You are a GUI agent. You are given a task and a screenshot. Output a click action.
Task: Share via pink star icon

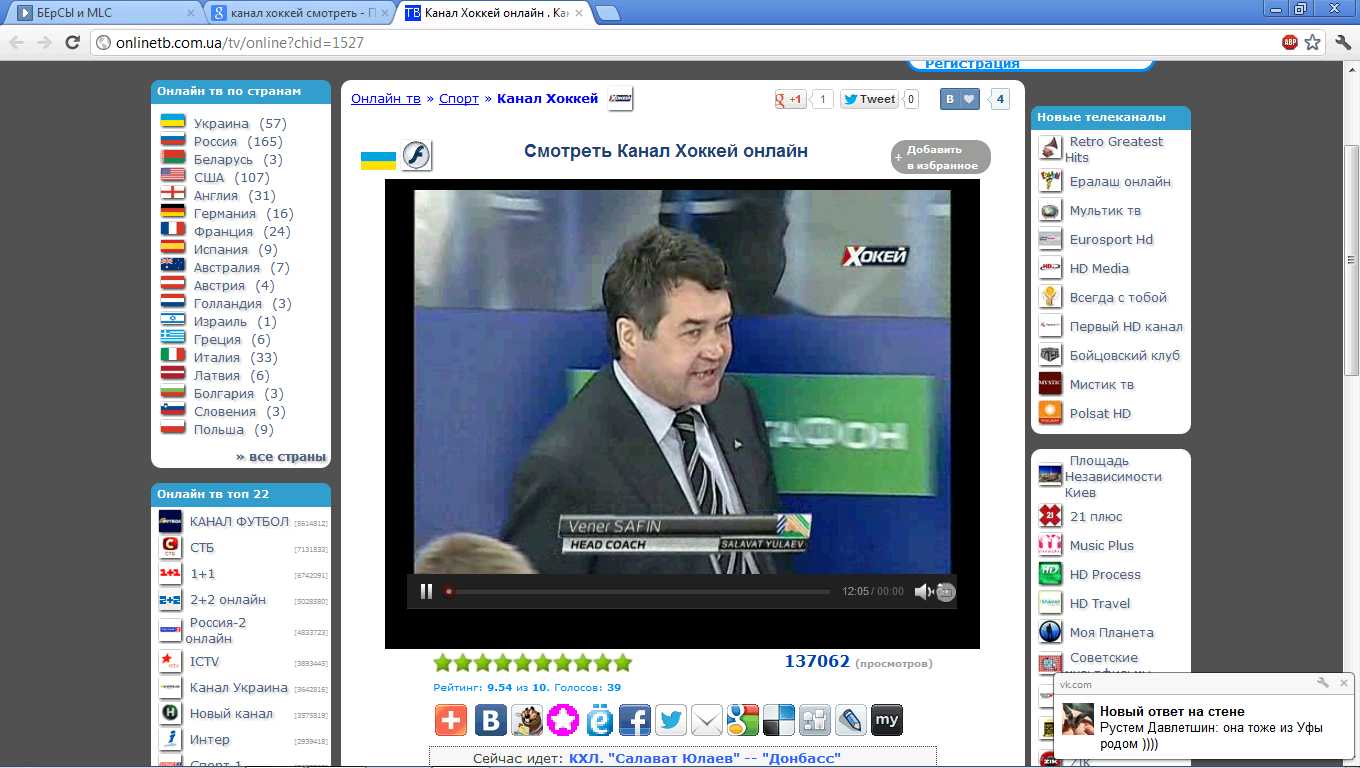563,720
